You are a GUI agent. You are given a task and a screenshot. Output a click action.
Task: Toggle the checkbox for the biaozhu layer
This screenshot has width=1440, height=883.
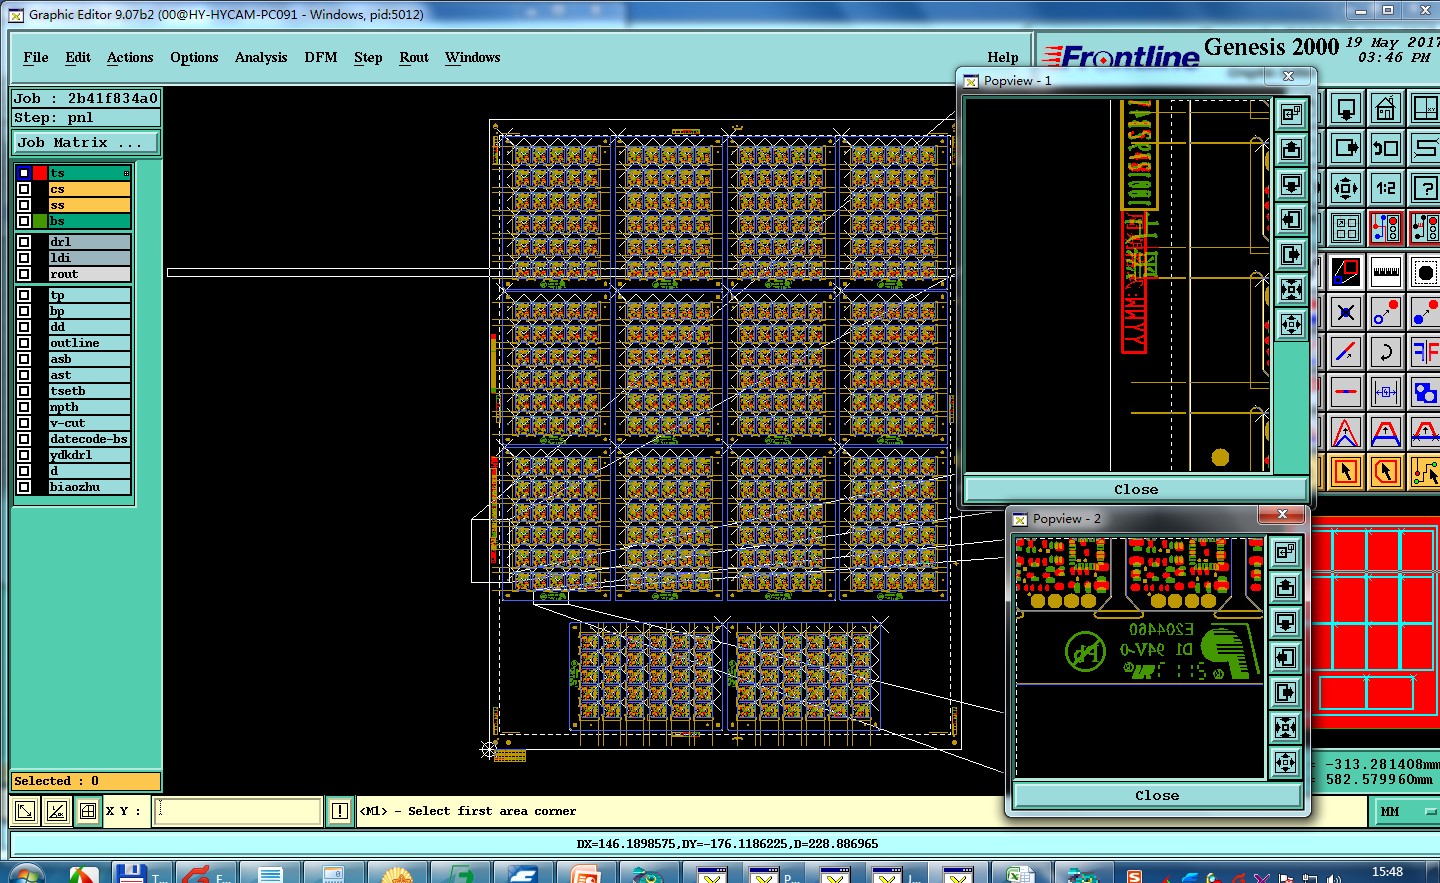[x=24, y=487]
